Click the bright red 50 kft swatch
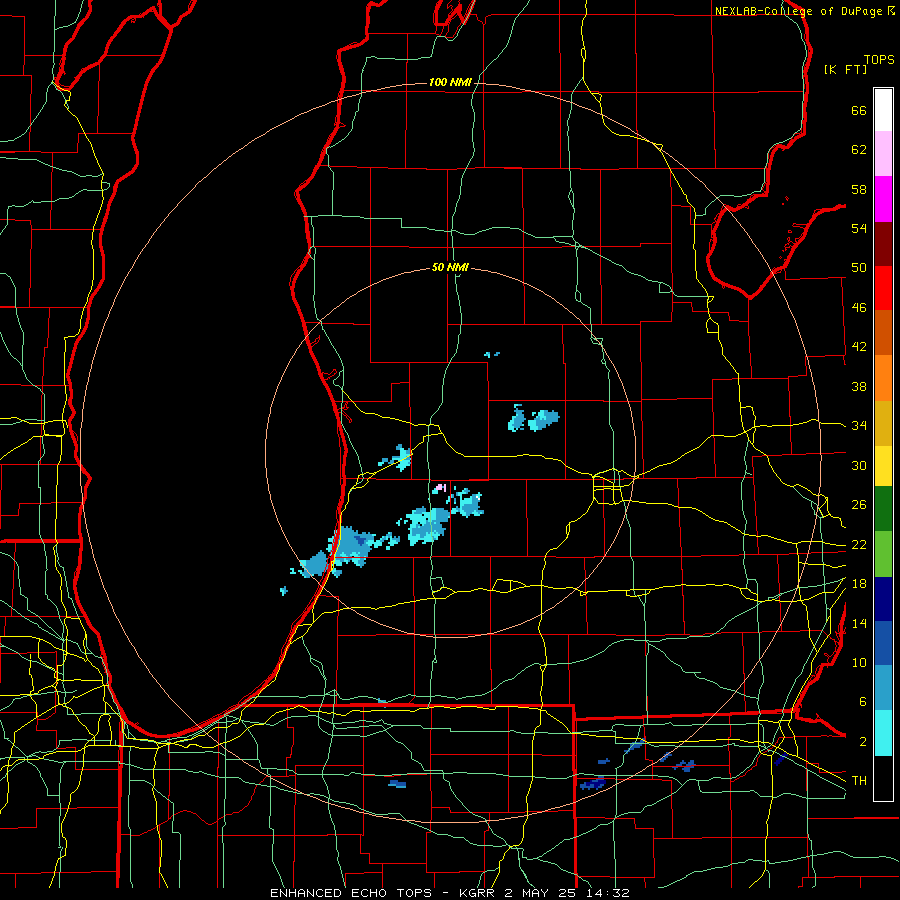This screenshot has height=900, width=900. pyautogui.click(x=883, y=288)
